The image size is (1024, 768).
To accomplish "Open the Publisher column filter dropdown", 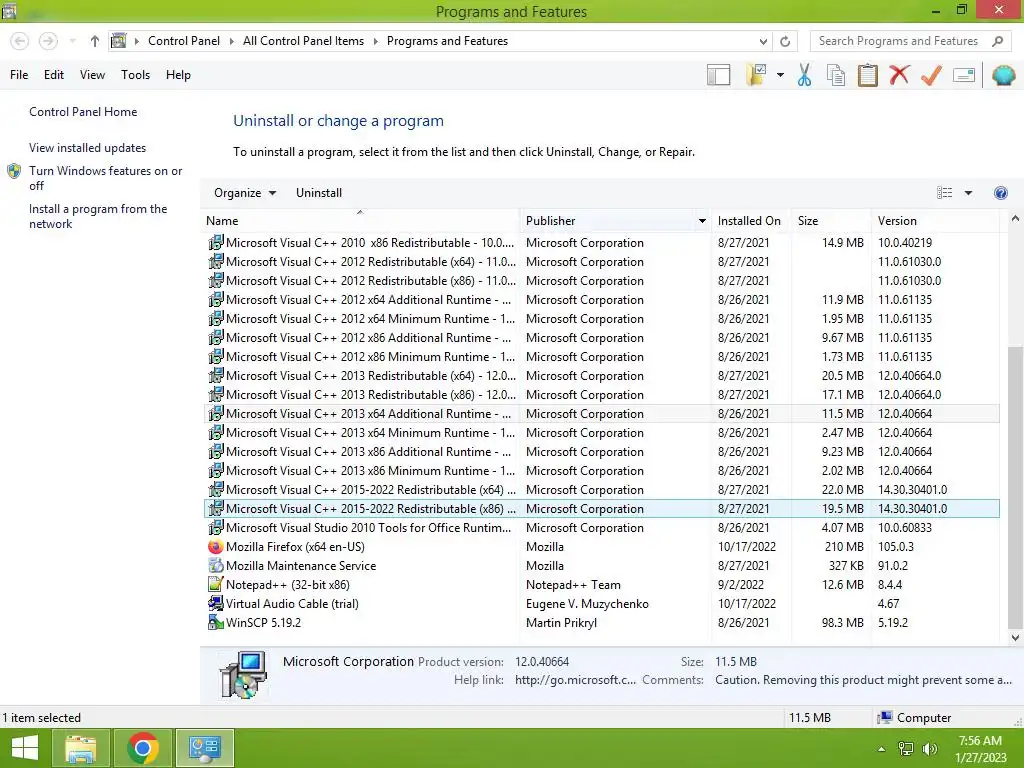I will click(702, 221).
